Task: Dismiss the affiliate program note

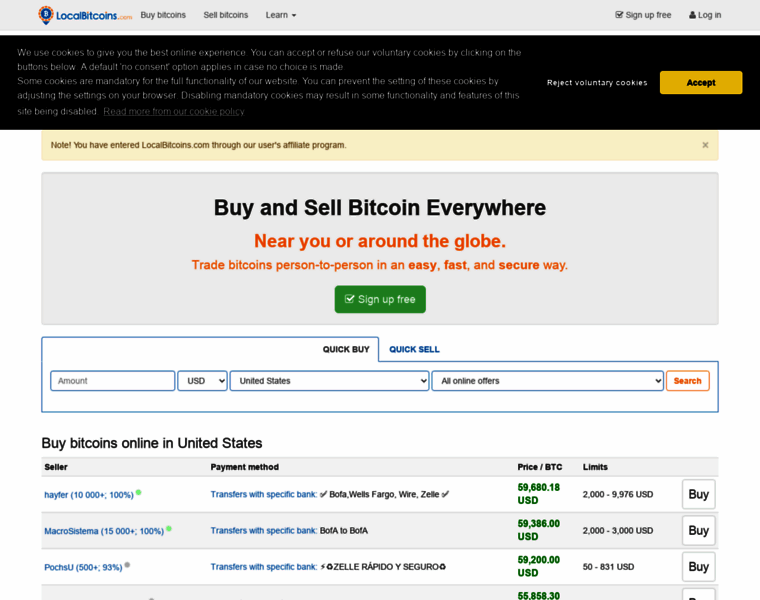Action: [705, 145]
